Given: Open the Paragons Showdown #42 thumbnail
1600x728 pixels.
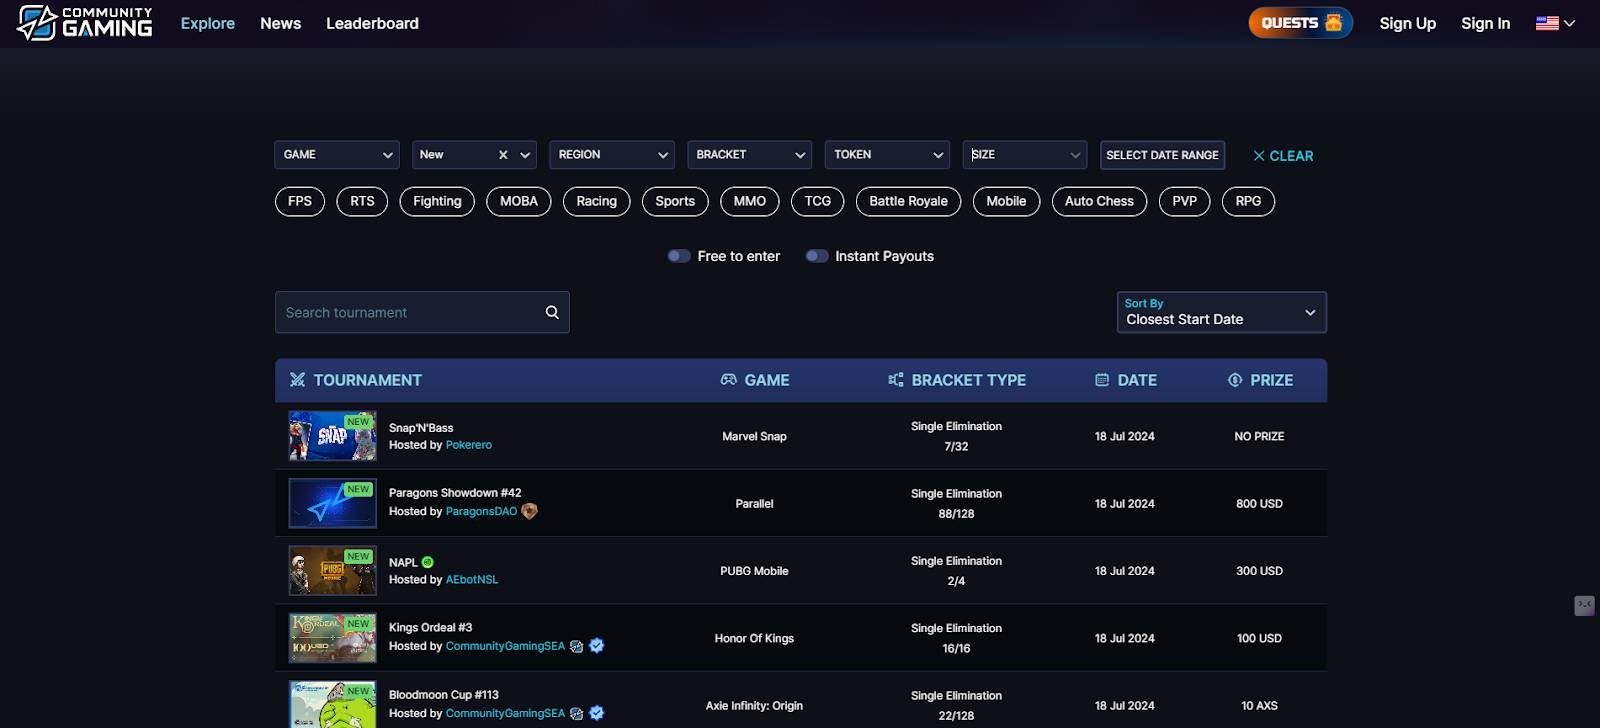Looking at the screenshot, I should point(333,503).
